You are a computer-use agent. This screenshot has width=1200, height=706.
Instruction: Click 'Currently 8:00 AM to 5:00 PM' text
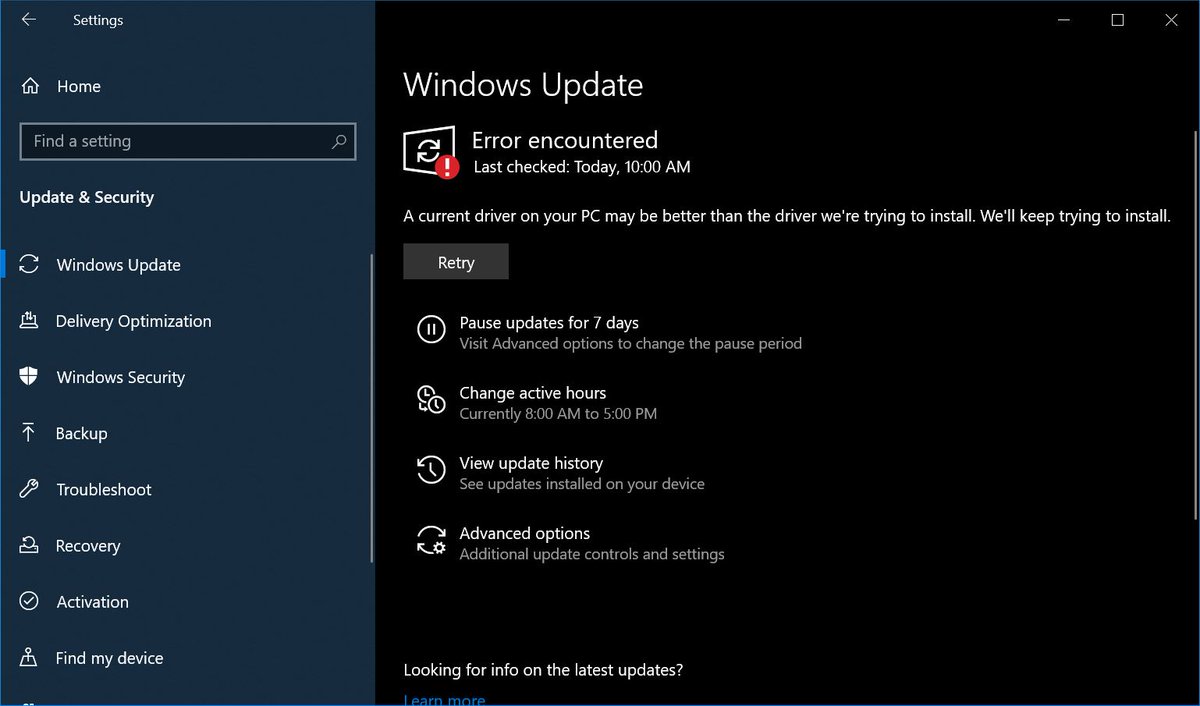[558, 413]
